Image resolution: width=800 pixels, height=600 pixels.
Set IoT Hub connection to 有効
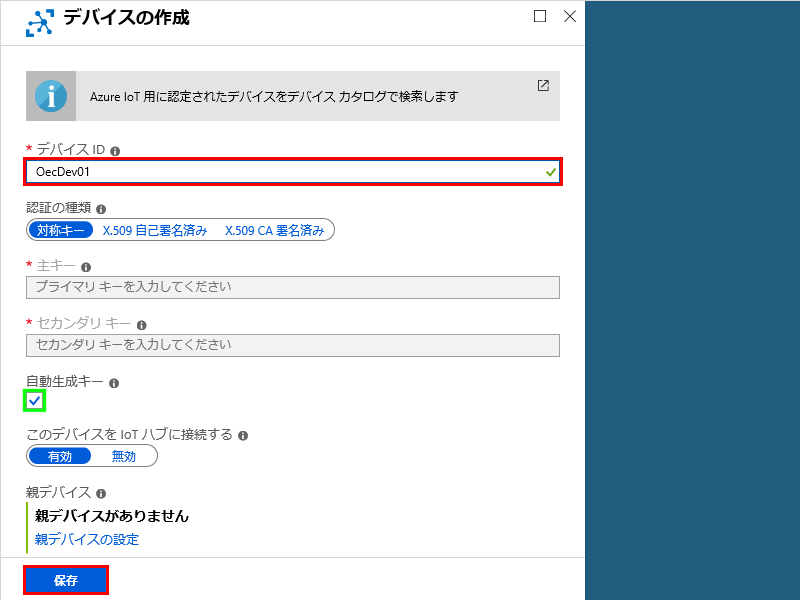[x=60, y=456]
